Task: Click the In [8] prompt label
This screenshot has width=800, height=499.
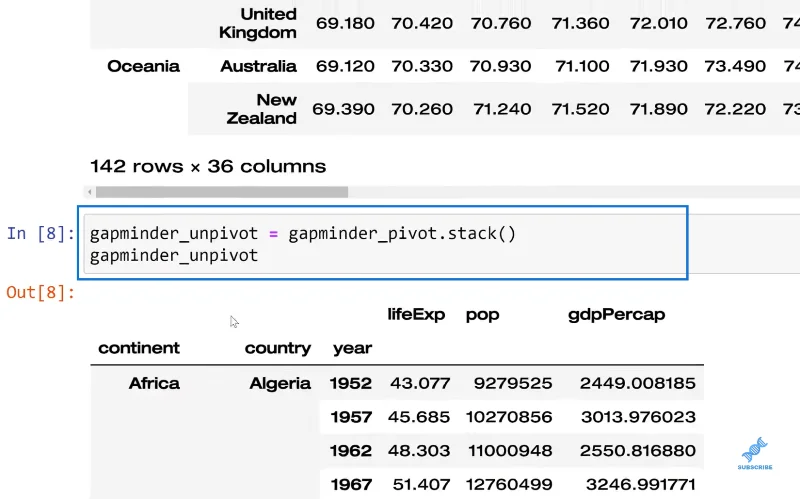Action: 40,233
